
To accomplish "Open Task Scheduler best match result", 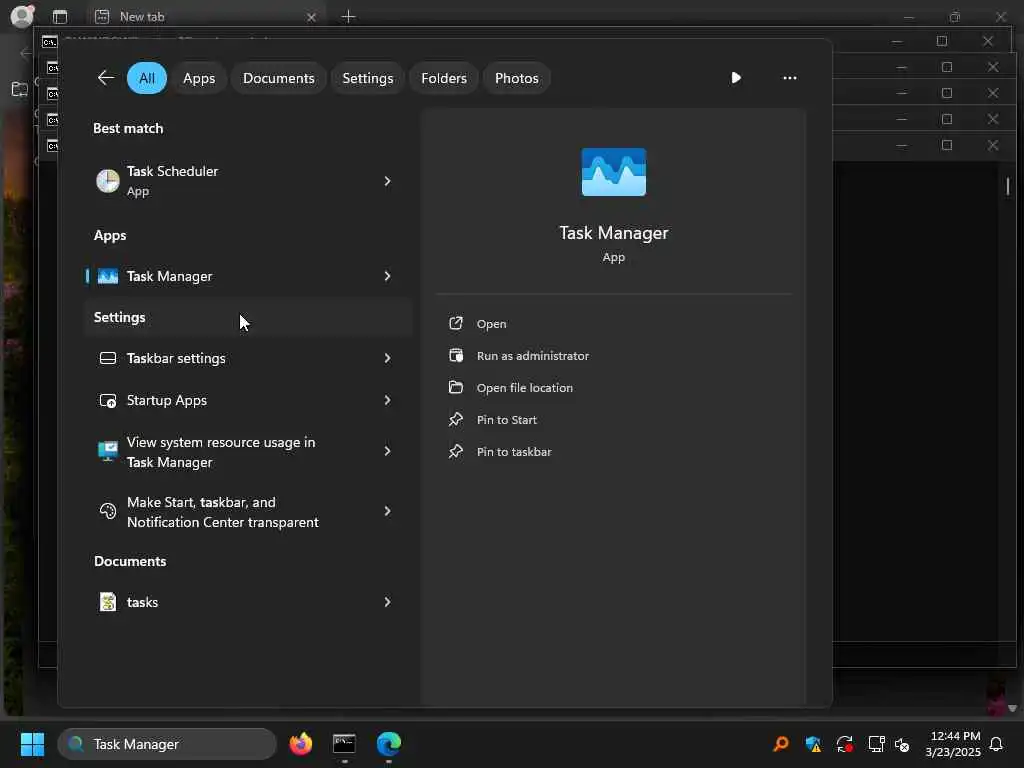I will (x=248, y=181).
